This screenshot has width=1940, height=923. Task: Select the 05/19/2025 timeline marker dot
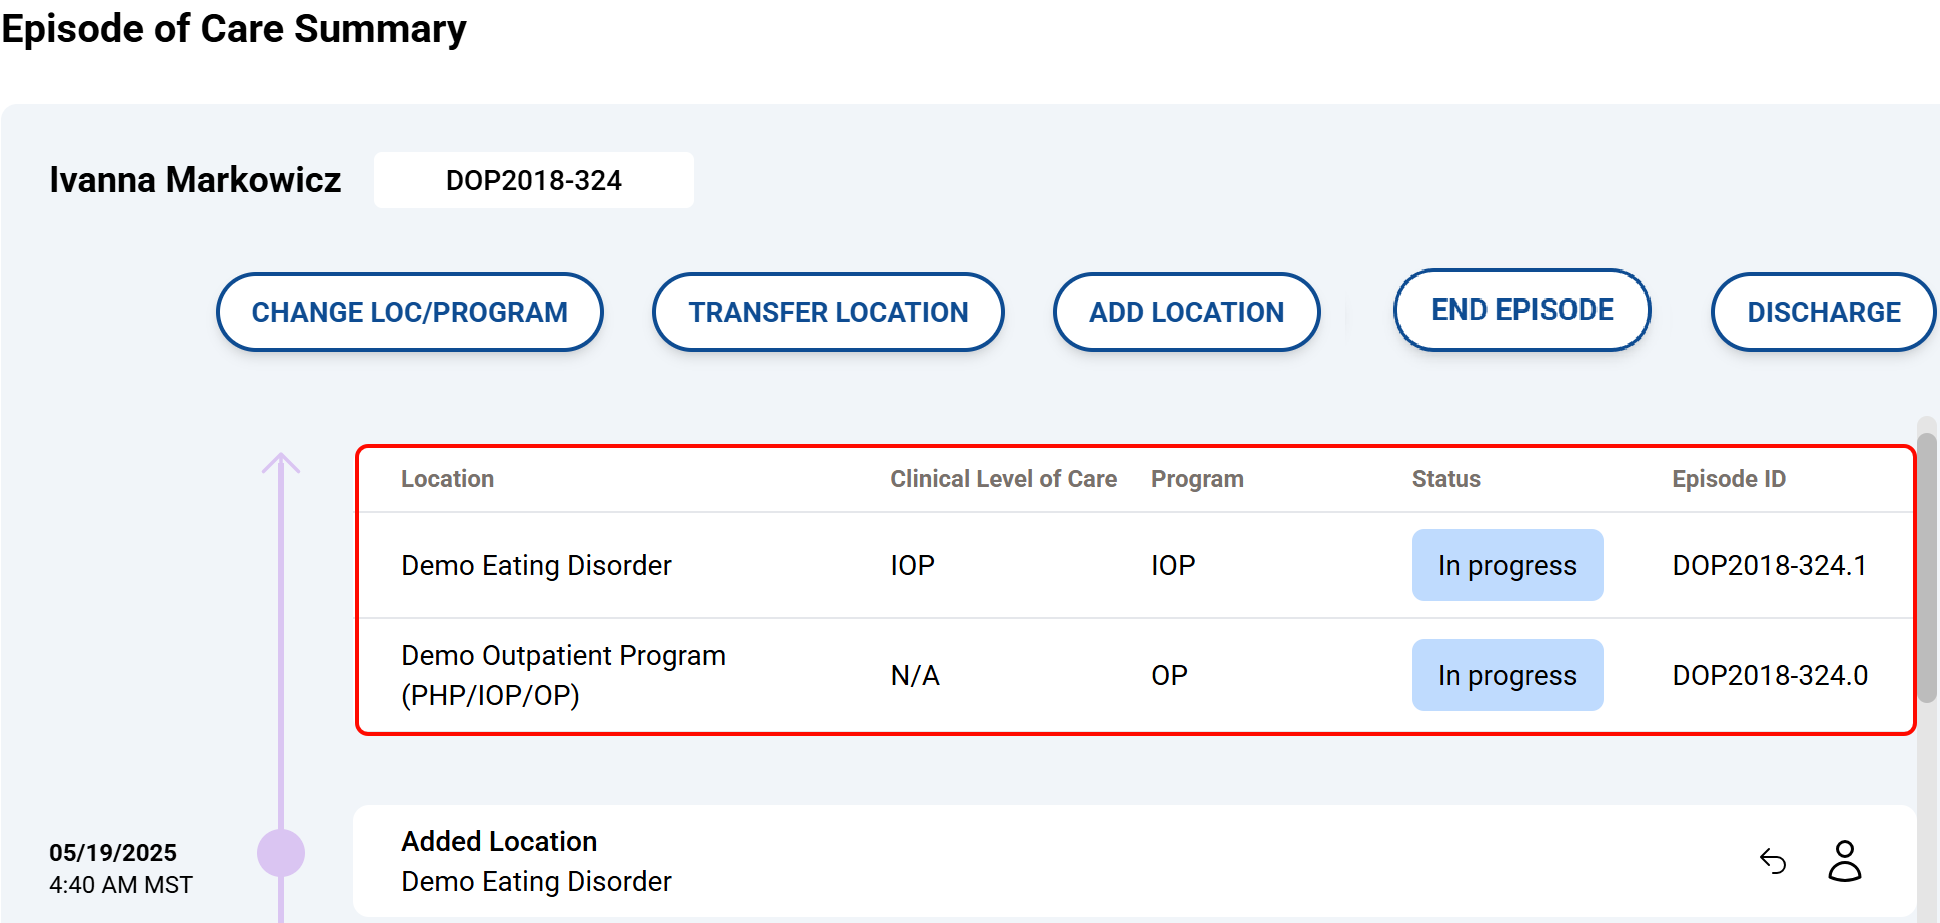click(281, 853)
